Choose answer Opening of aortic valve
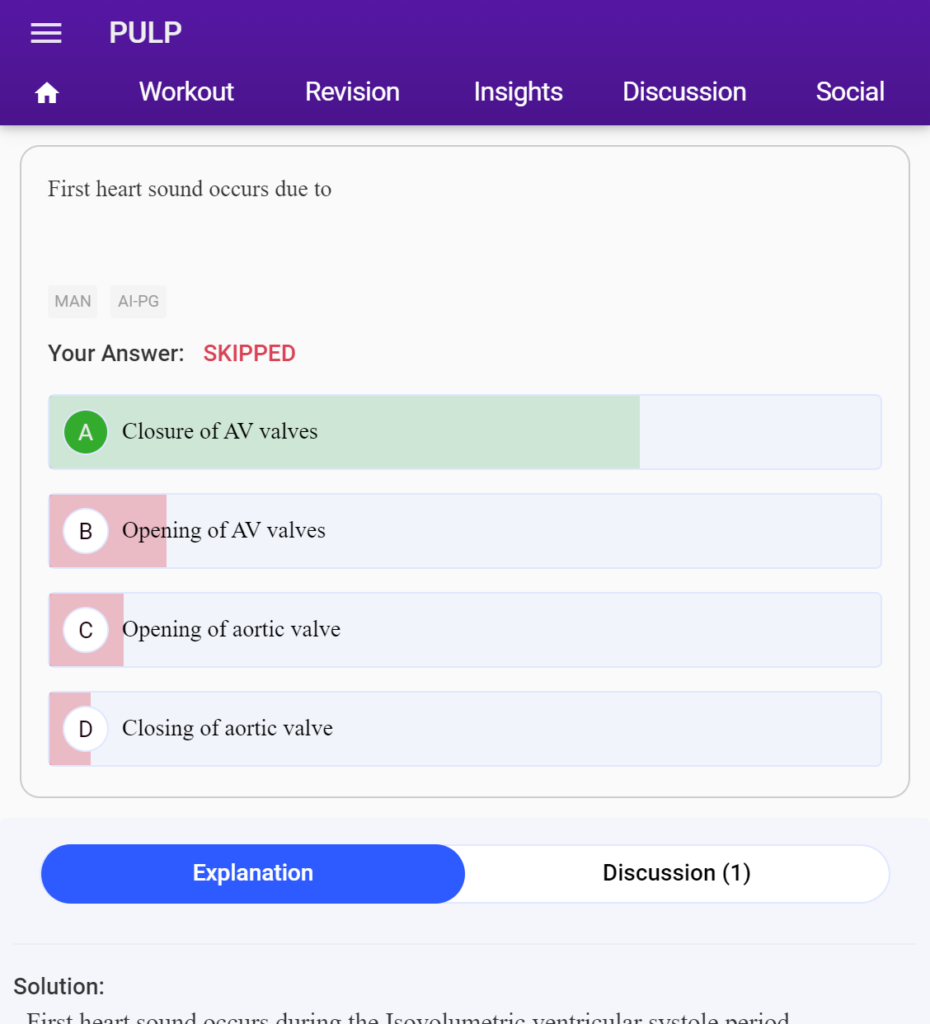Screen dimensions: 930x1024 coord(465,630)
